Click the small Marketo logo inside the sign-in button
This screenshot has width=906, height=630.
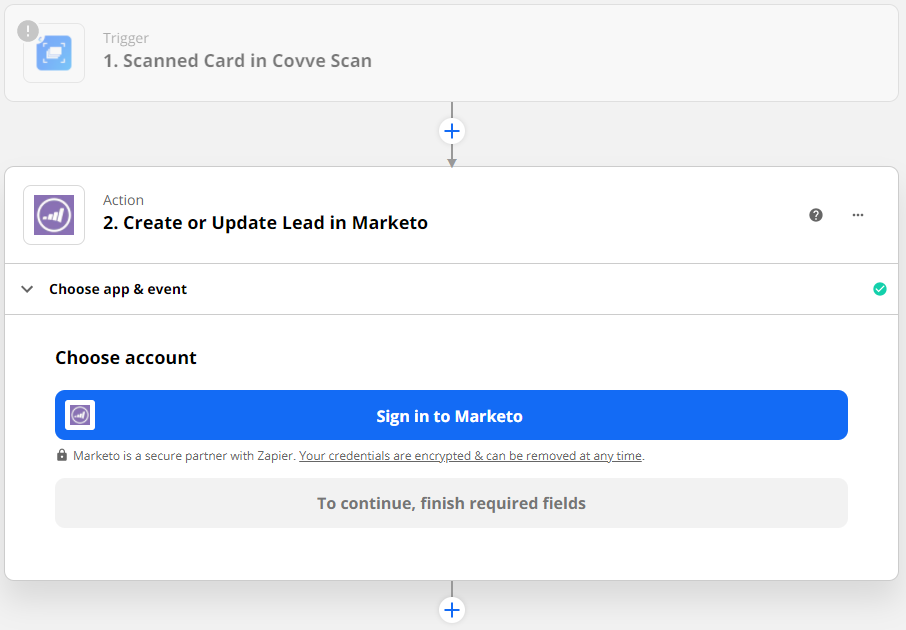80,415
